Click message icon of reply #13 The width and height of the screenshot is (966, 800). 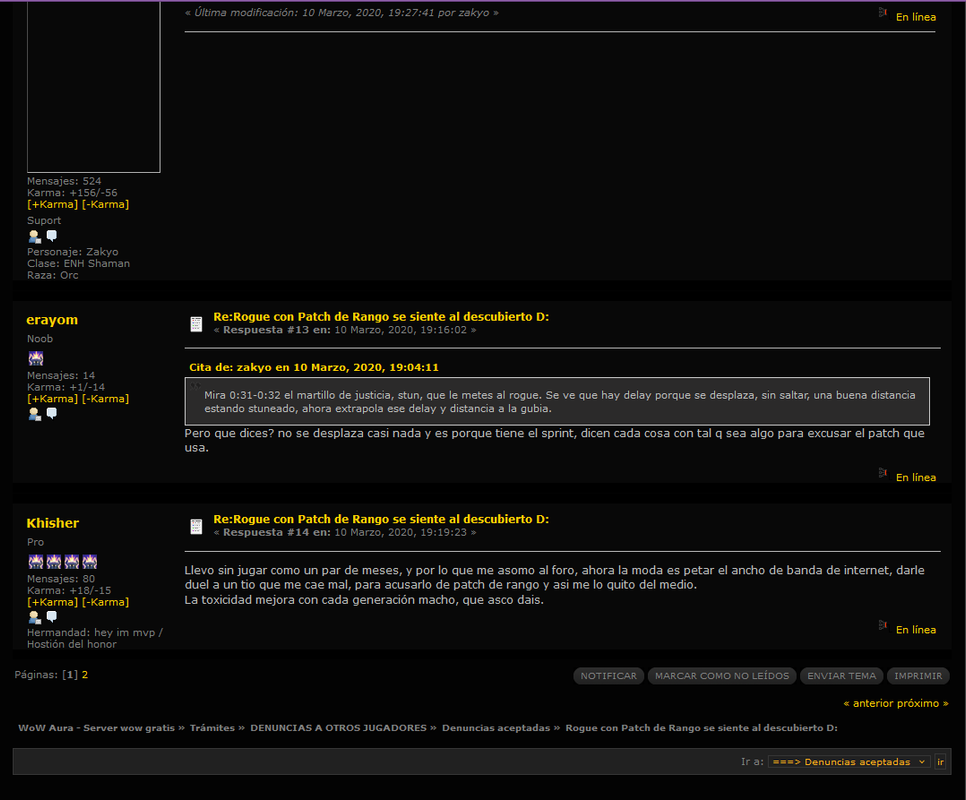[196, 324]
